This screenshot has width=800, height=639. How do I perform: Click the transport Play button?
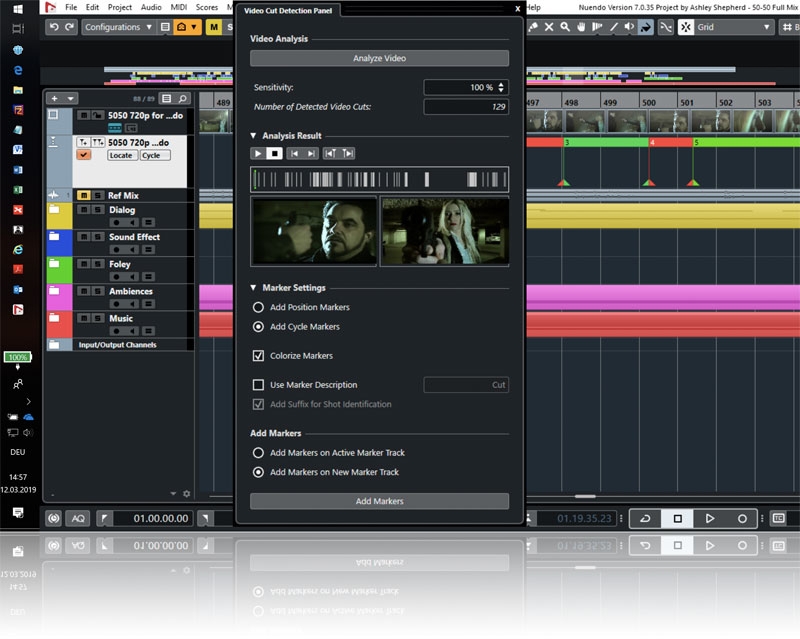[709, 518]
